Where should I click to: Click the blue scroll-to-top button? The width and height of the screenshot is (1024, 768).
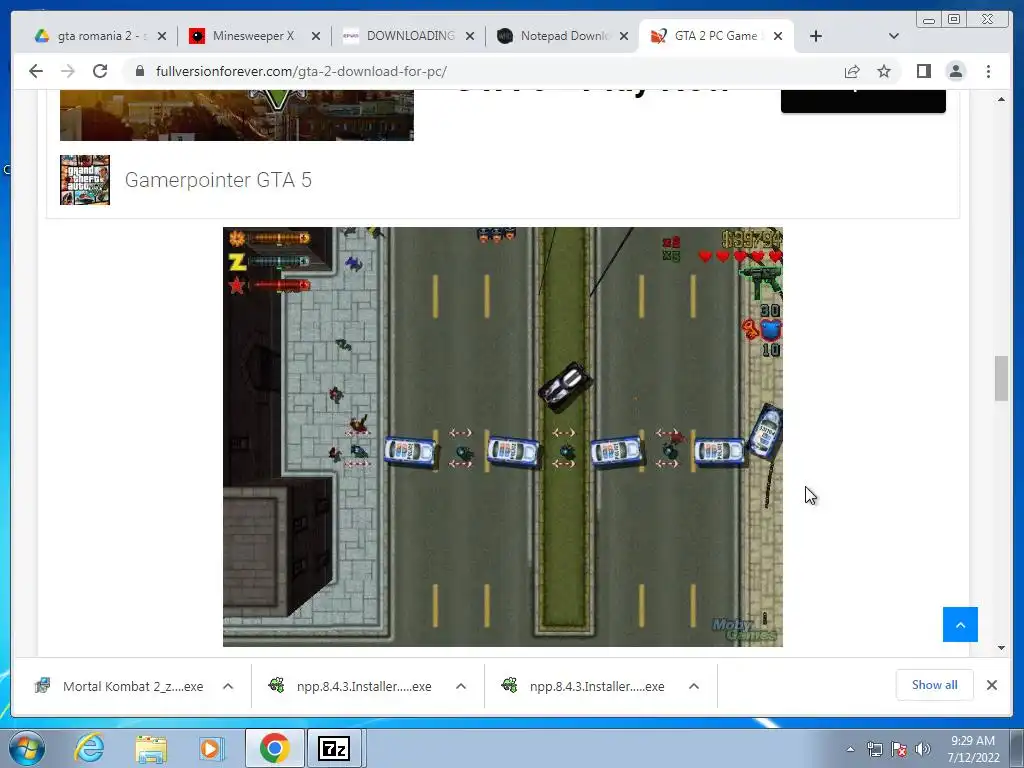pos(960,624)
